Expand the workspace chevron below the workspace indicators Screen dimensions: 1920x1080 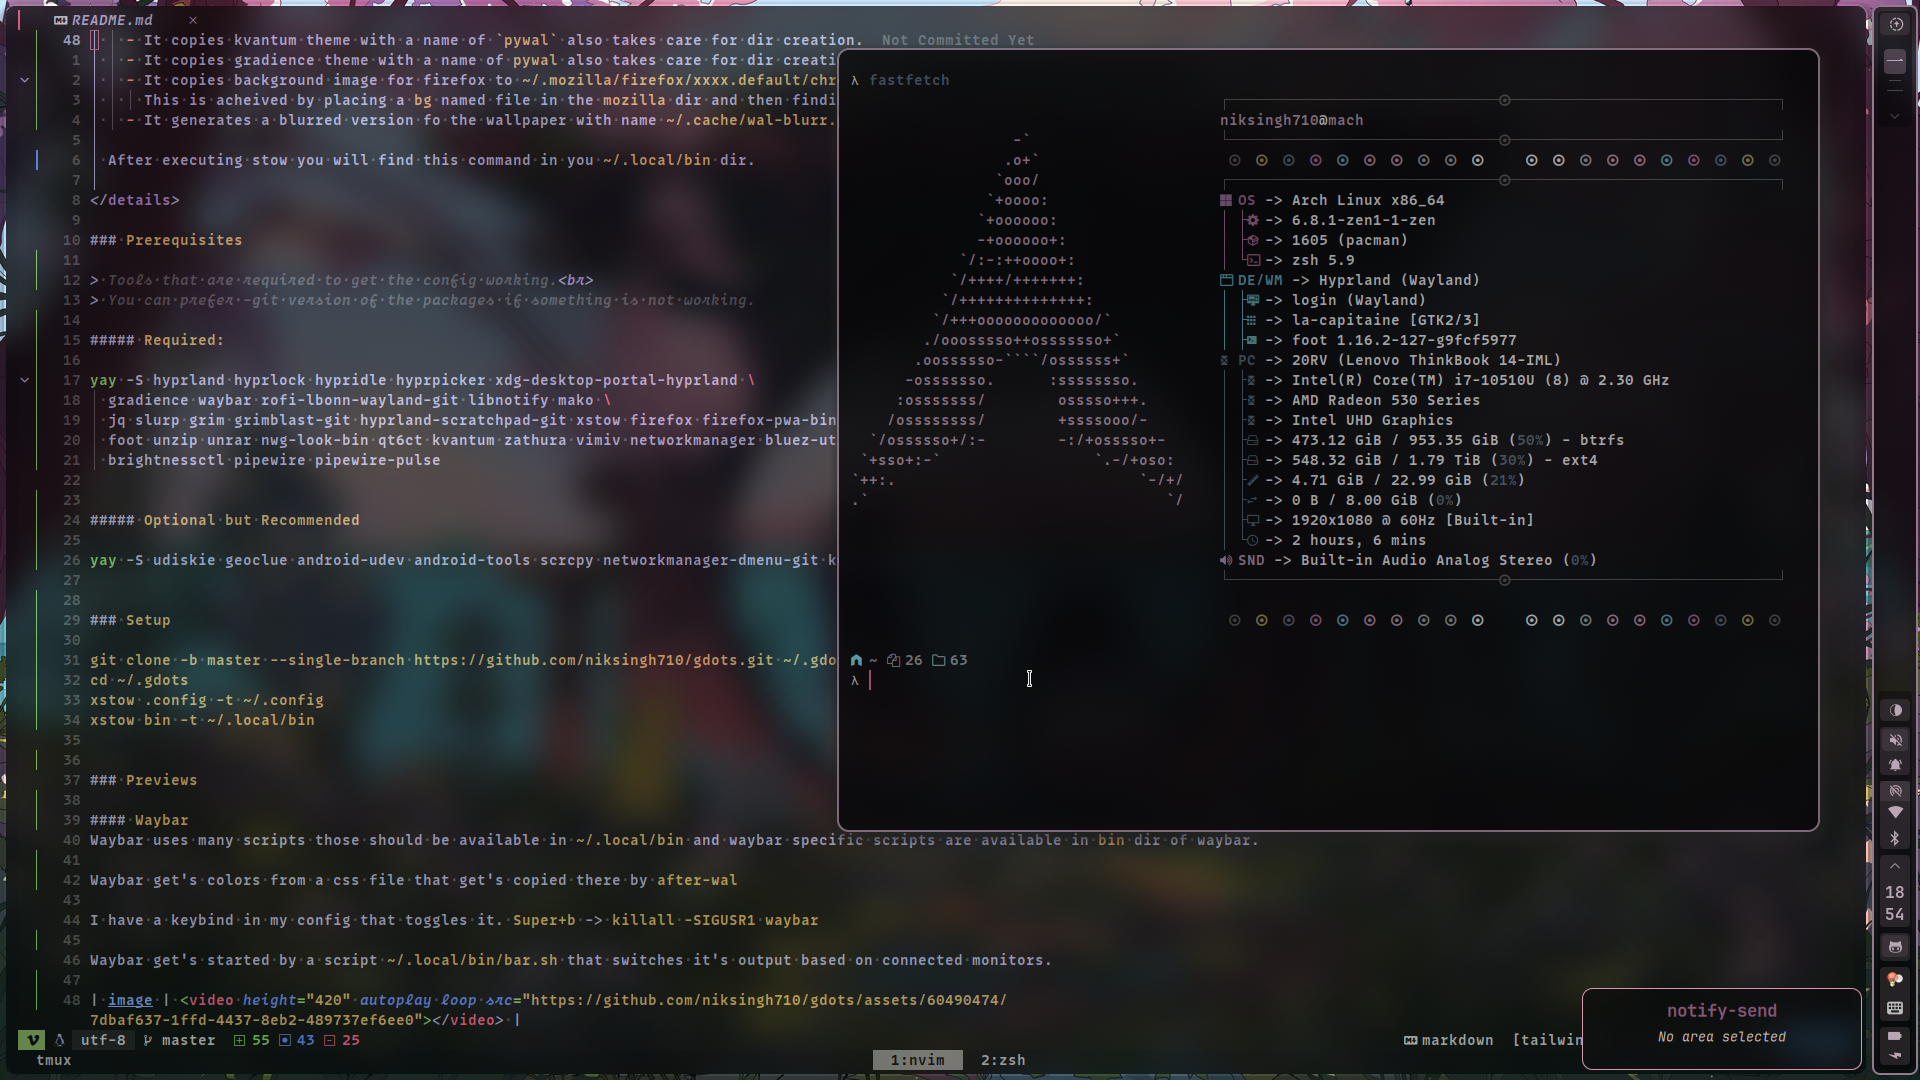(x=1895, y=117)
